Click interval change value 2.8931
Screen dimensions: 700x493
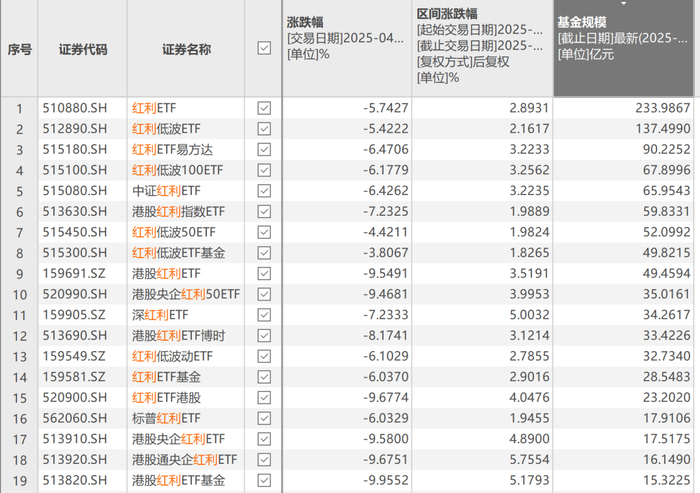tap(529, 108)
